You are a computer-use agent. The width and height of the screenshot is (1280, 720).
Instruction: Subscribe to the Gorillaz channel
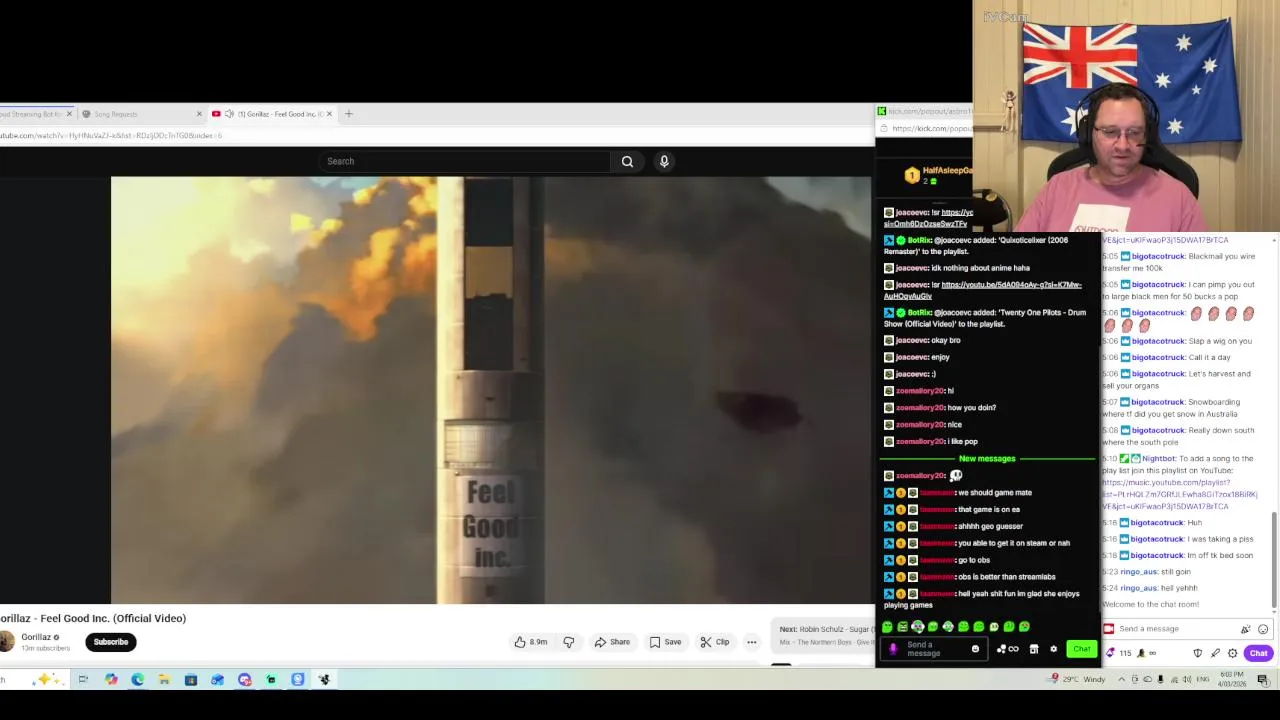click(111, 642)
